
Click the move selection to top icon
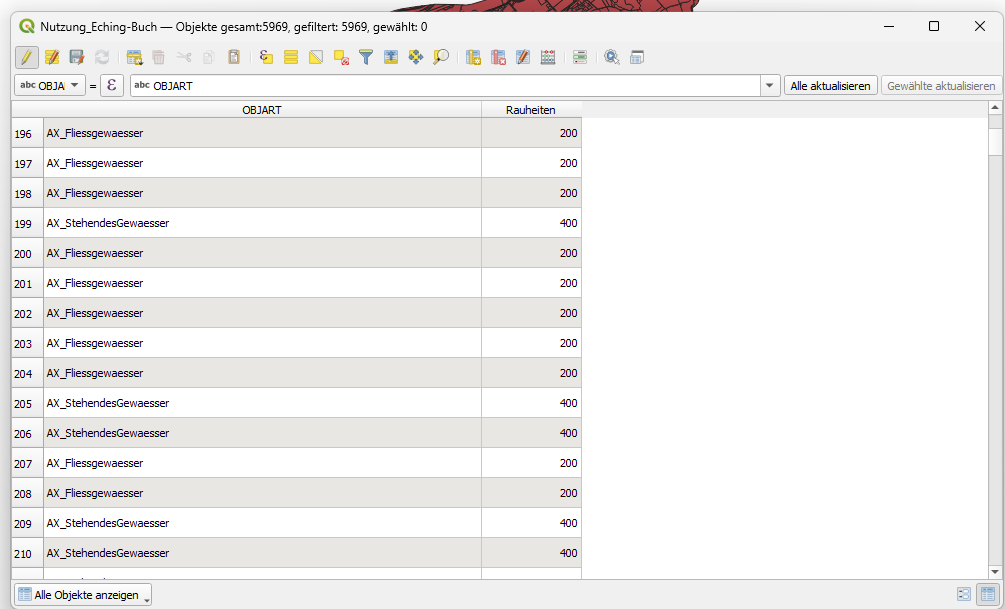pos(391,57)
